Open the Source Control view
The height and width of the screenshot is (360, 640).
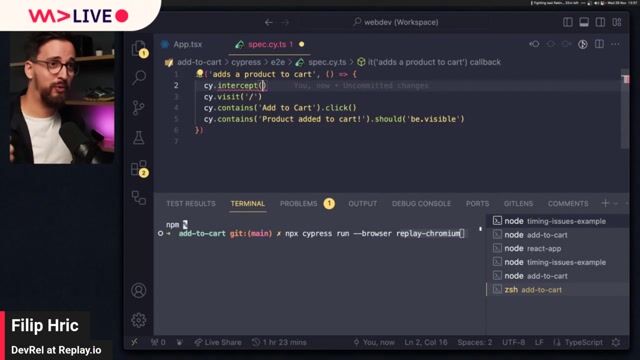pos(139,108)
